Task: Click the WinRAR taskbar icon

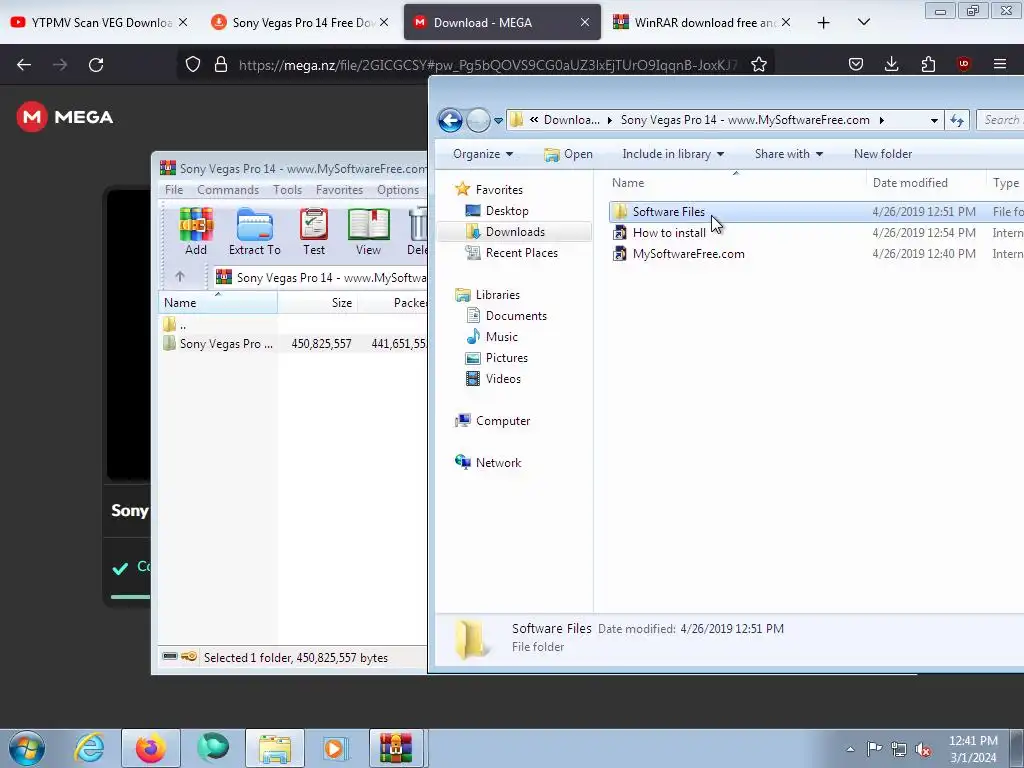Action: (396, 748)
